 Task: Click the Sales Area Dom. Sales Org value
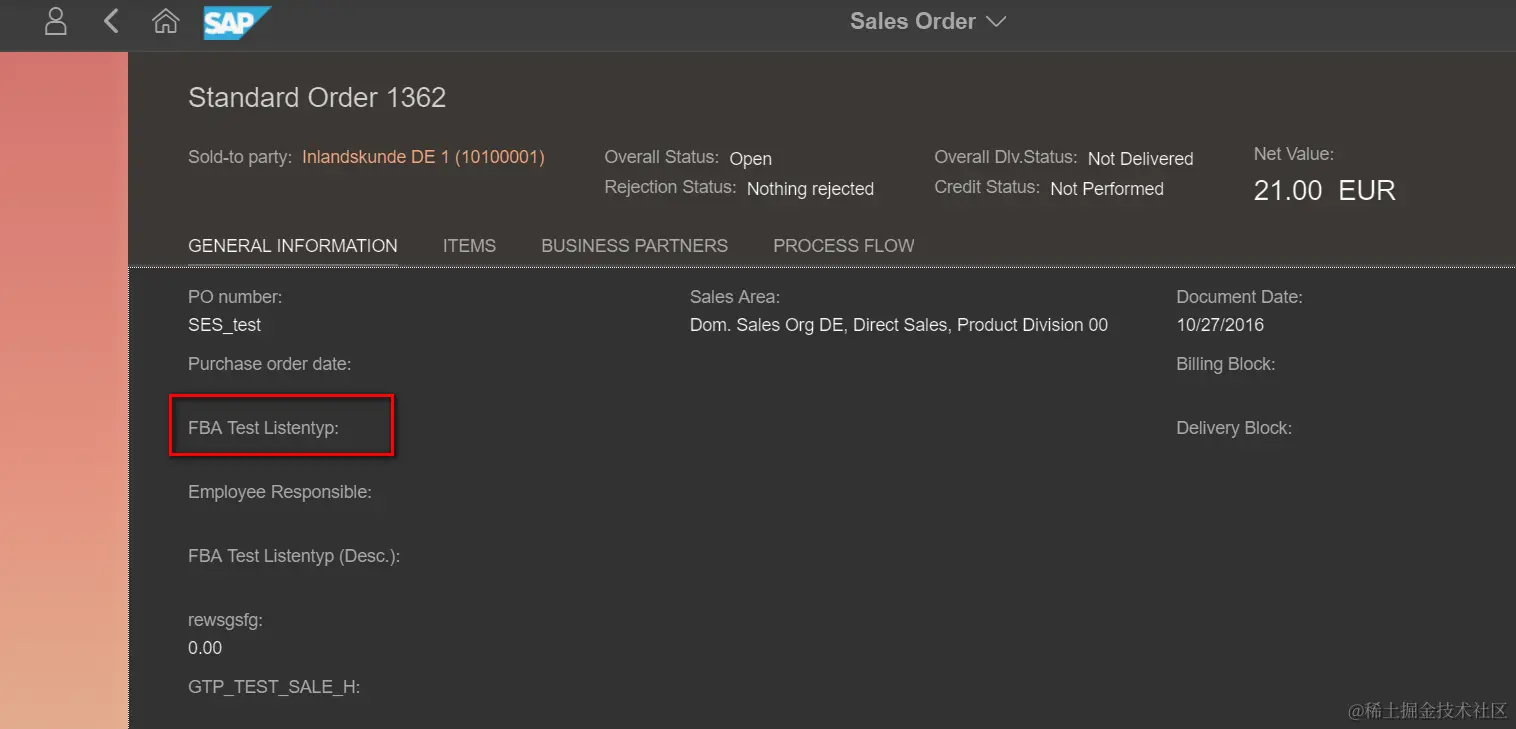(898, 325)
